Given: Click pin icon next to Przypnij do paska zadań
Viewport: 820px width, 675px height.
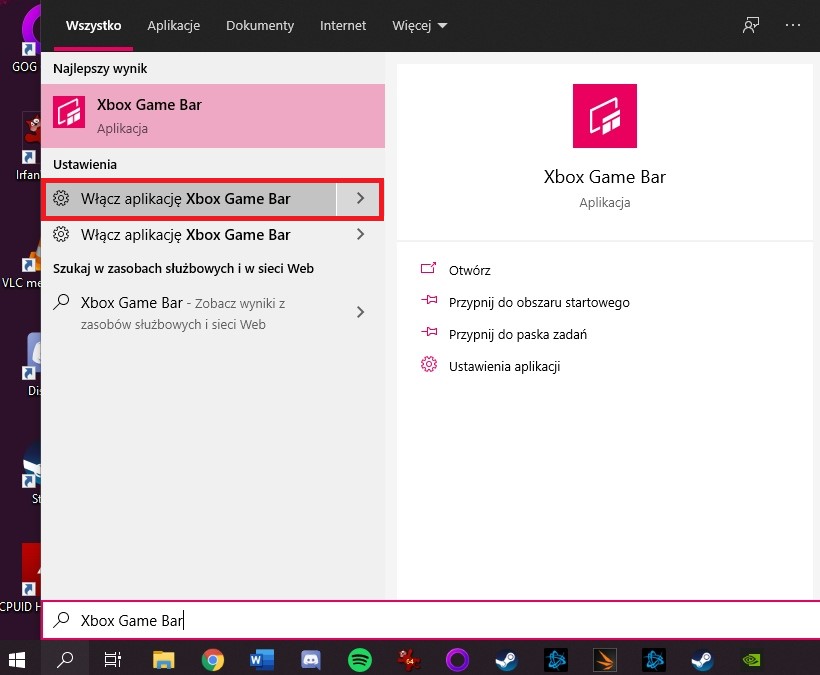Looking at the screenshot, I should pos(429,333).
